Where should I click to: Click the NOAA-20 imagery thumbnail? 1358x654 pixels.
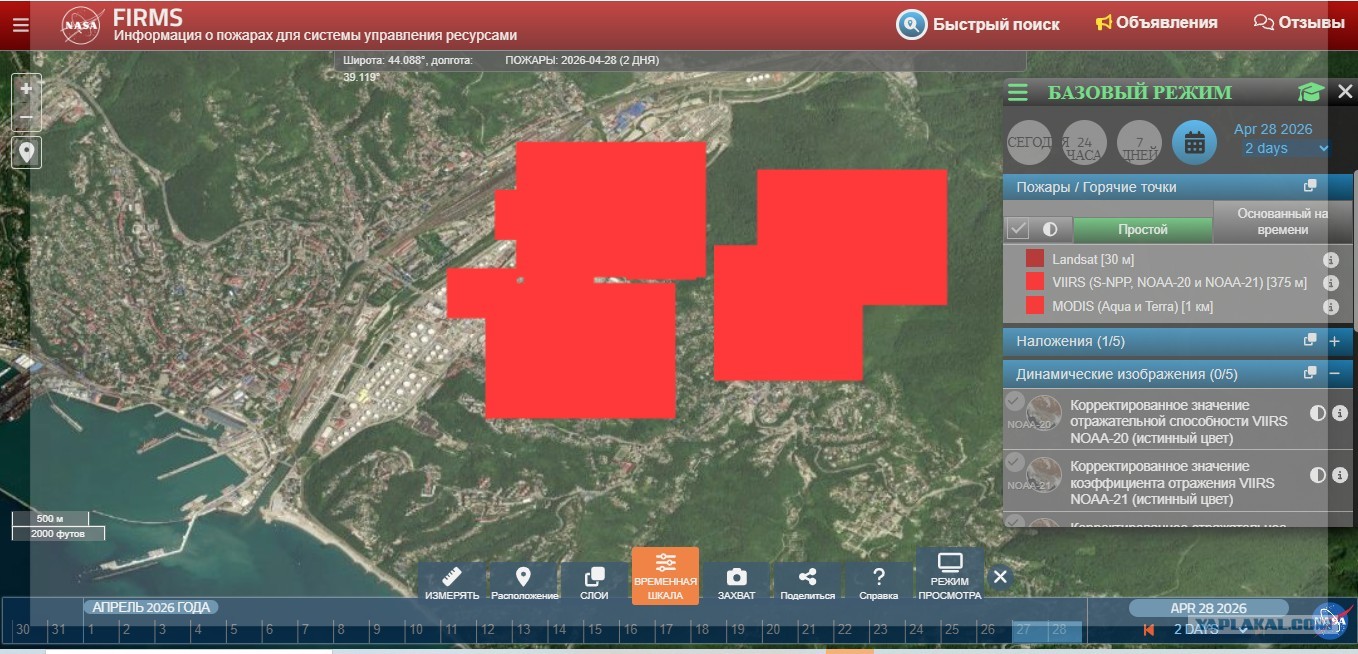(x=1044, y=413)
